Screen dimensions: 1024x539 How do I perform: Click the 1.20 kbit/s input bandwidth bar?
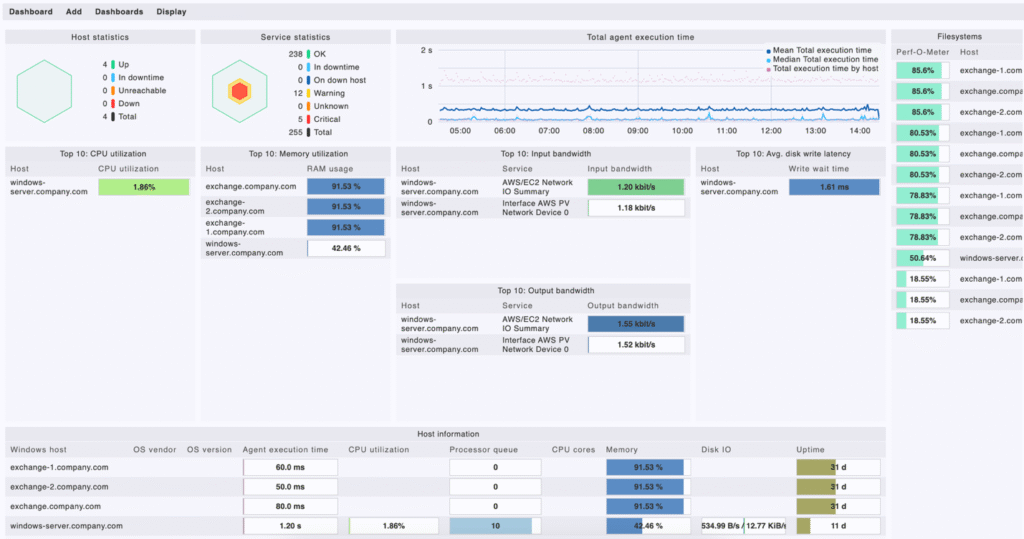636,188
